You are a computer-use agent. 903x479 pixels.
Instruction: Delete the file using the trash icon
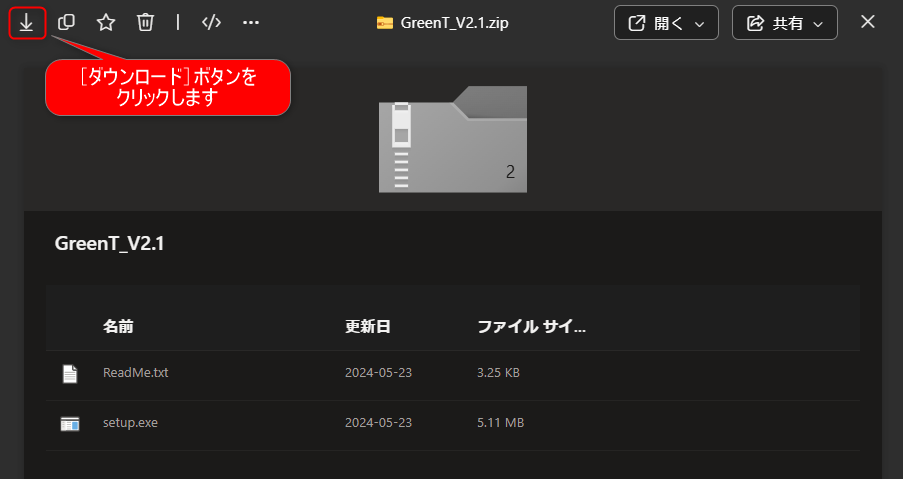[146, 22]
